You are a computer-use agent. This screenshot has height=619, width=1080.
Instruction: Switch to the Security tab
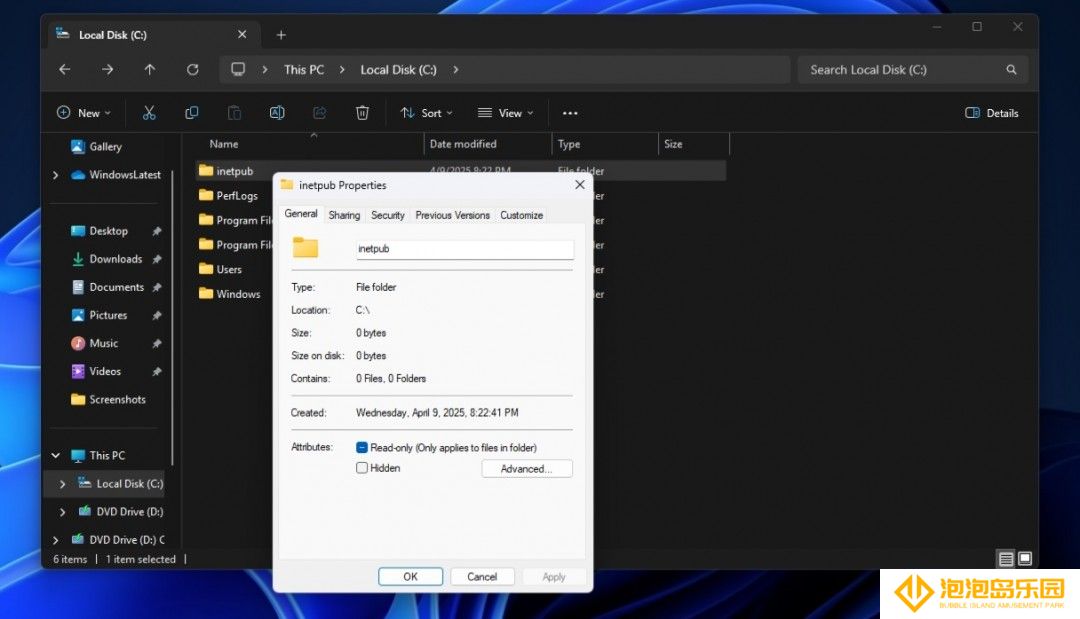[x=388, y=216]
